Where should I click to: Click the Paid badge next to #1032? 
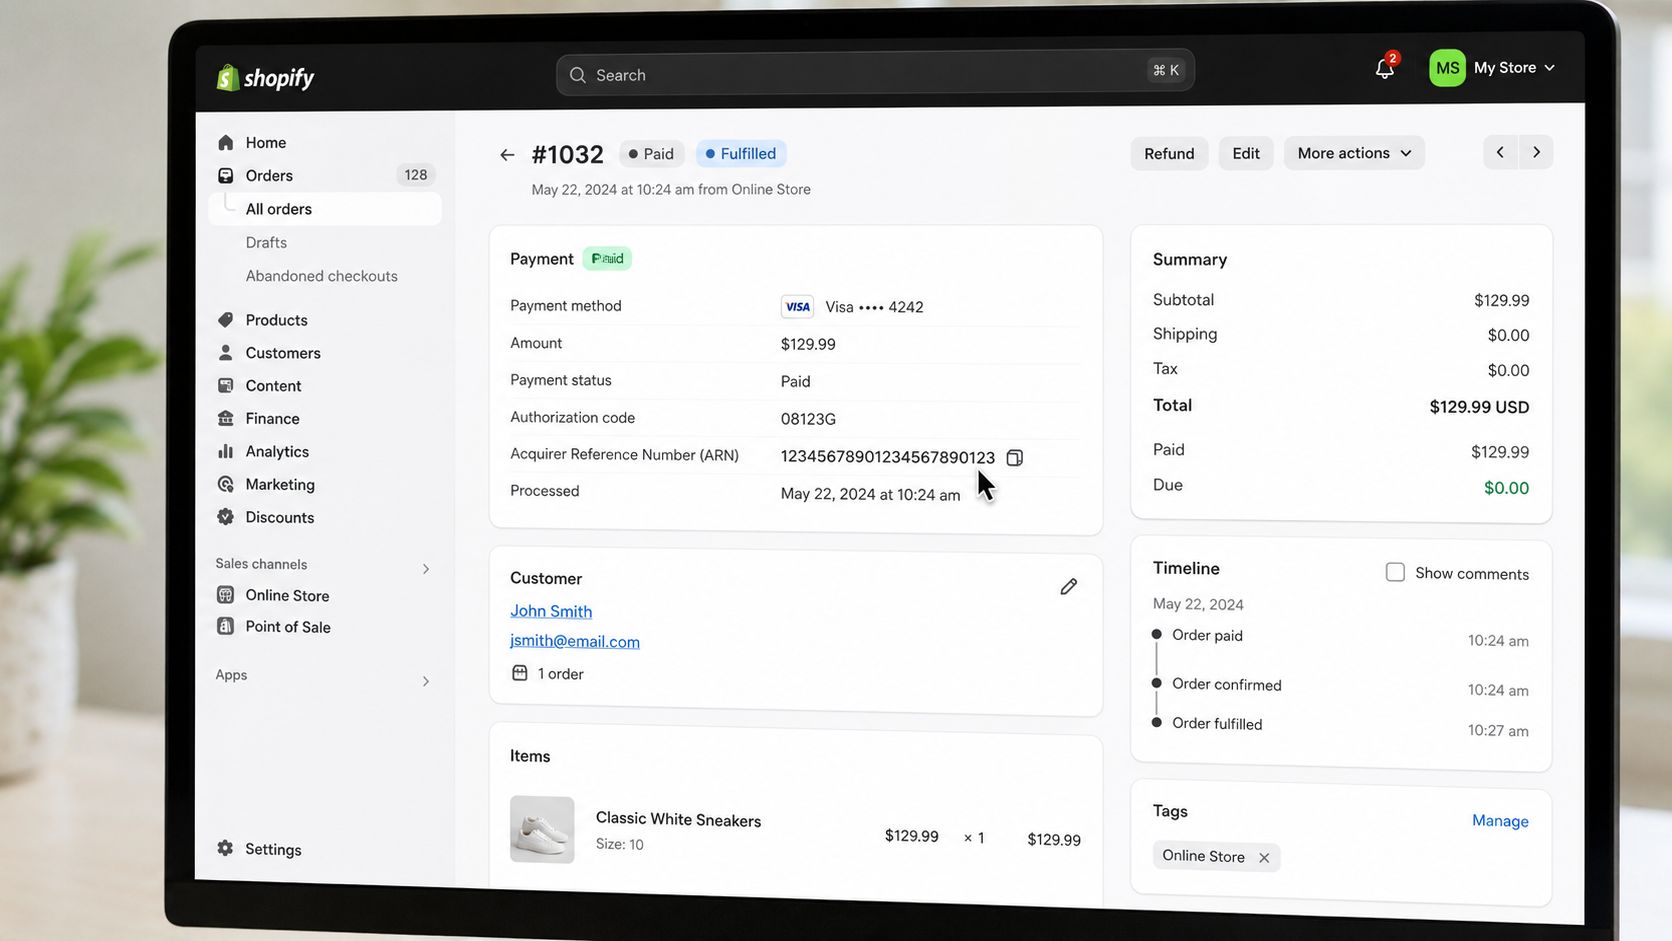coord(651,153)
